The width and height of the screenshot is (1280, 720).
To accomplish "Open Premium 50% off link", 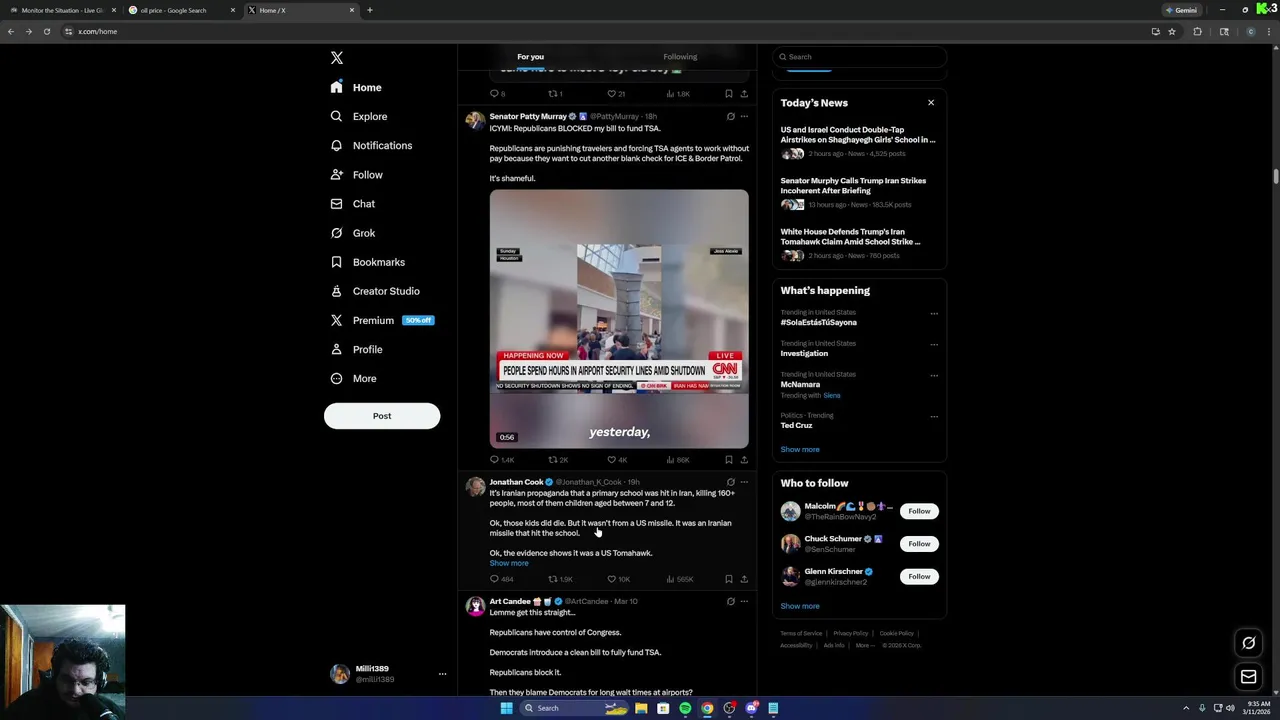I will tap(381, 320).
